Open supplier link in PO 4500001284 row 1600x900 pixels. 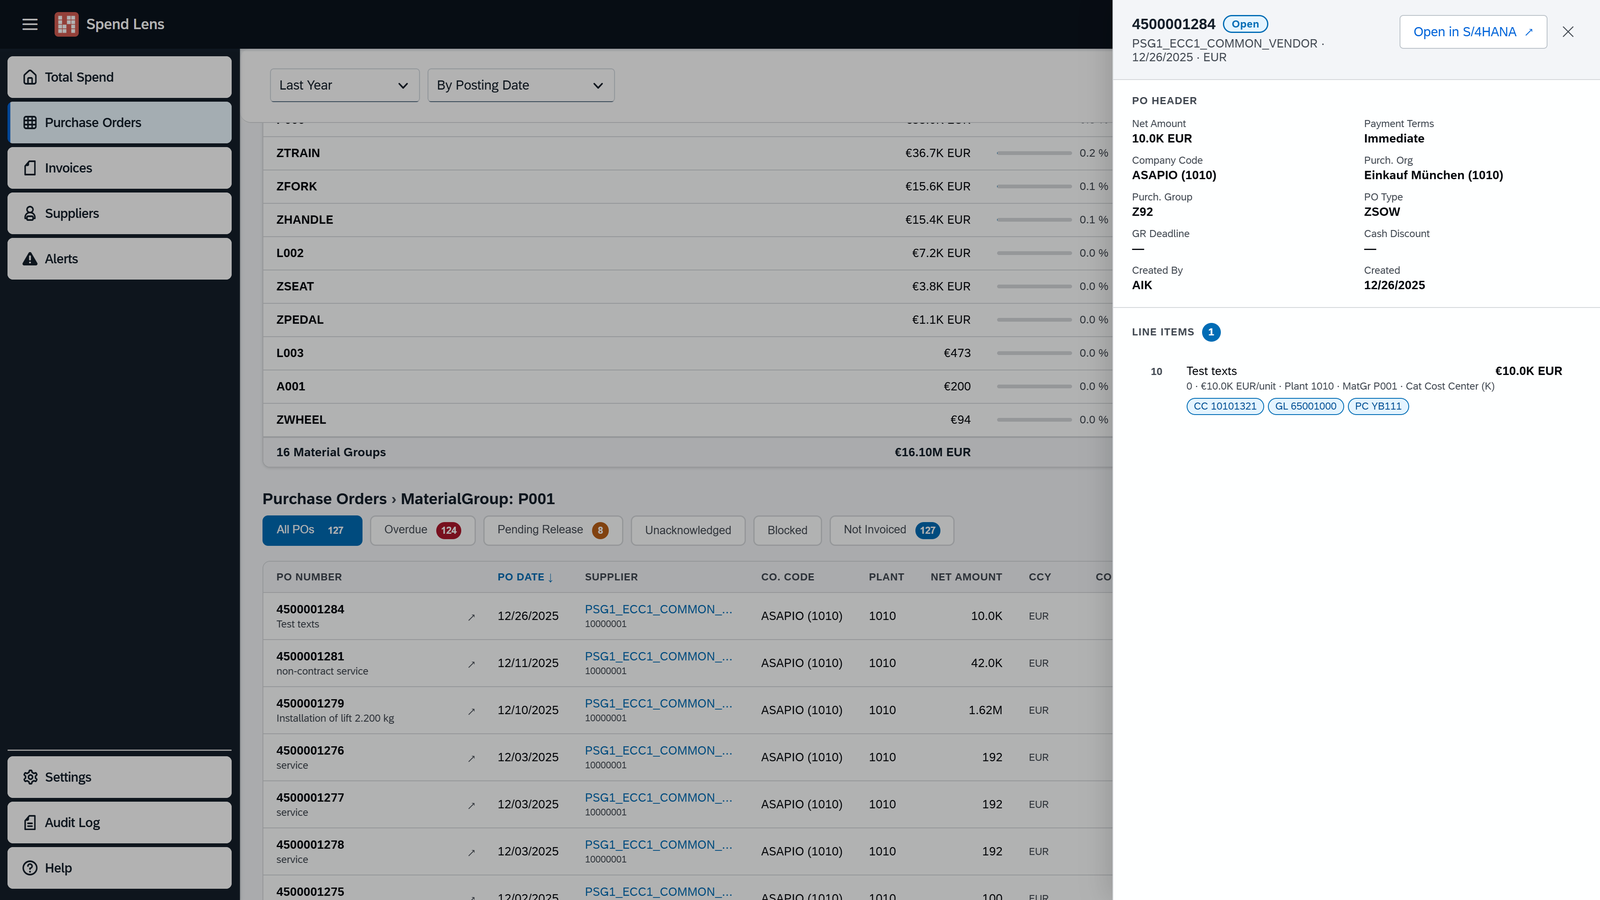pyautogui.click(x=658, y=609)
